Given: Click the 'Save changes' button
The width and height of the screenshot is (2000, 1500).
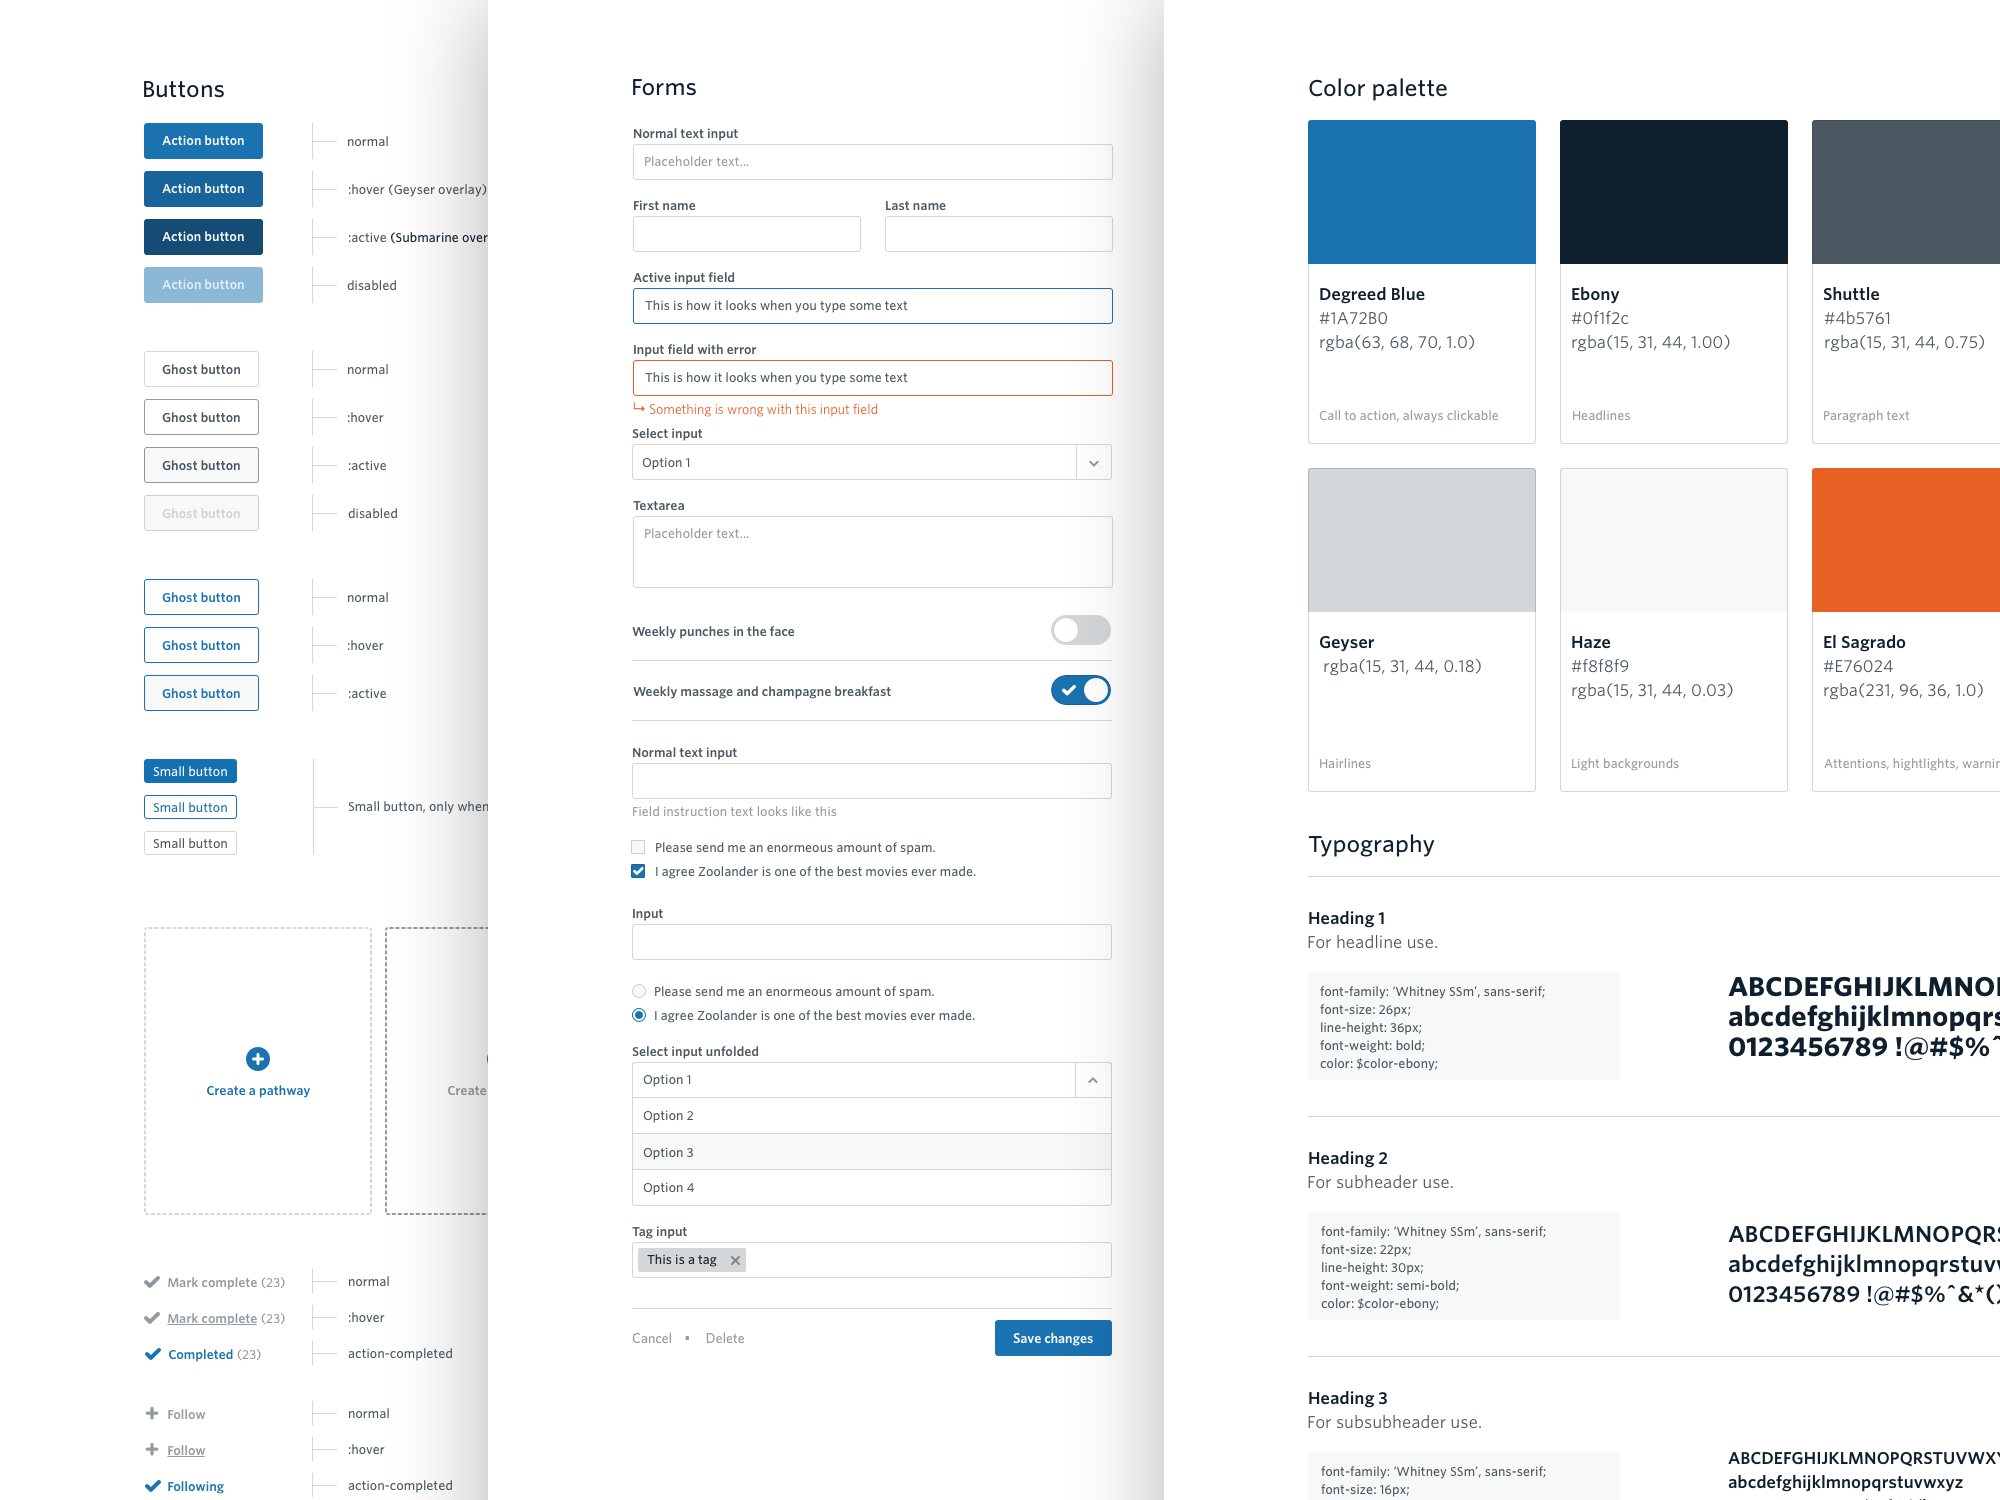Looking at the screenshot, I should pos(1052,1338).
